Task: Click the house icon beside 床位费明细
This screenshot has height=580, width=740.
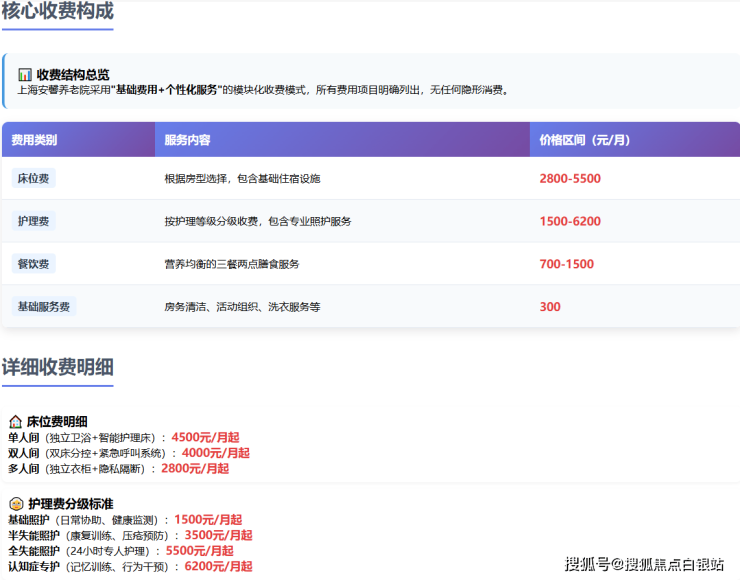Action: point(15,422)
